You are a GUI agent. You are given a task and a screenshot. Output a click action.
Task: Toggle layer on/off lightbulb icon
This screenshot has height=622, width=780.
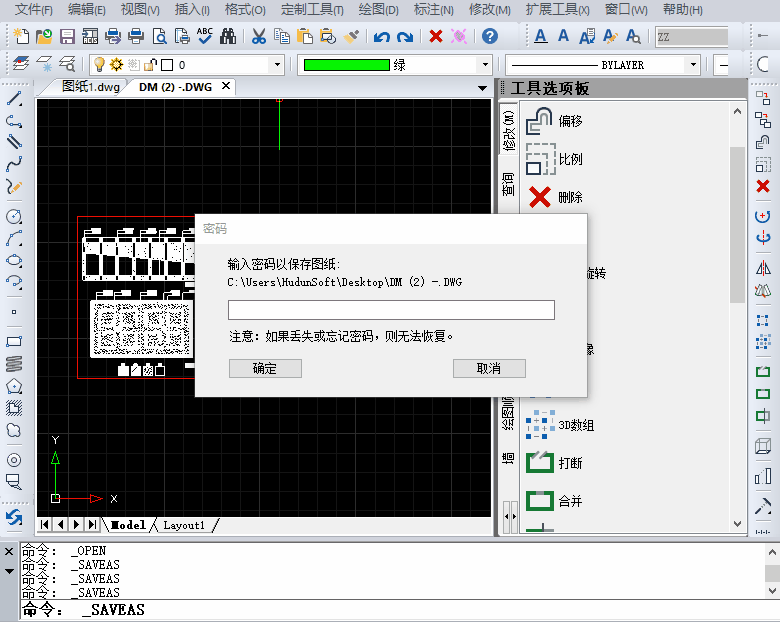click(x=99, y=65)
